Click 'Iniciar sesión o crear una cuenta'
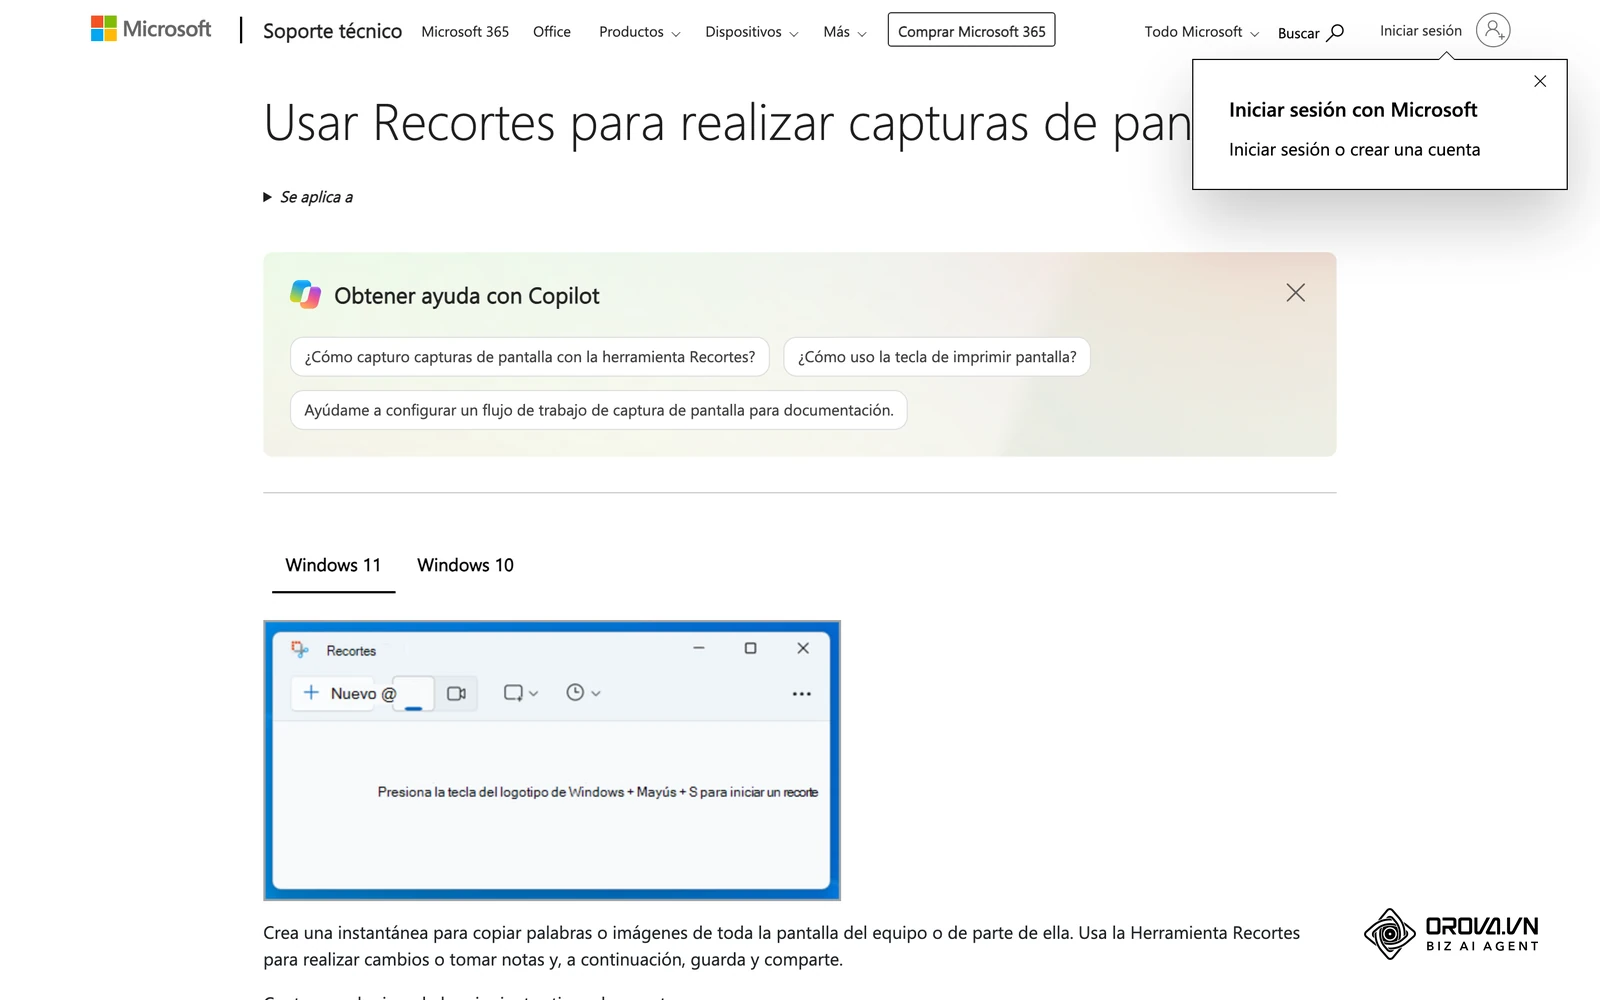Image resolution: width=1600 pixels, height=1000 pixels. (x=1354, y=150)
